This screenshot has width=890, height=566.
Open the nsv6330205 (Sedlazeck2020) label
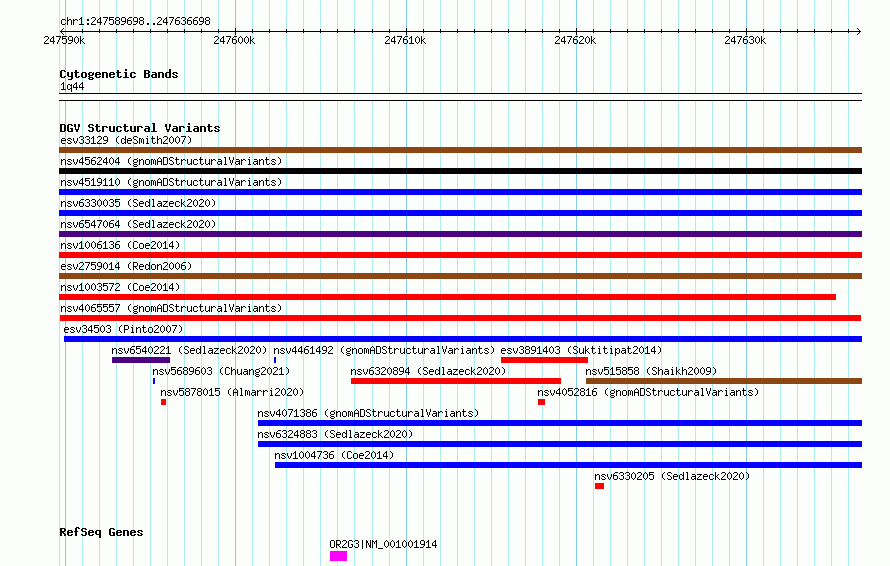(672, 476)
